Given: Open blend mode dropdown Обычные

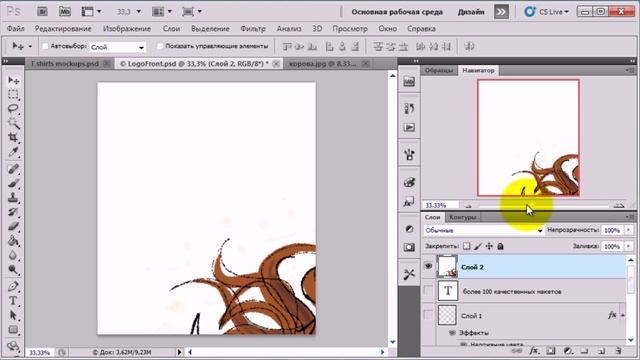Looking at the screenshot, I should tap(483, 231).
